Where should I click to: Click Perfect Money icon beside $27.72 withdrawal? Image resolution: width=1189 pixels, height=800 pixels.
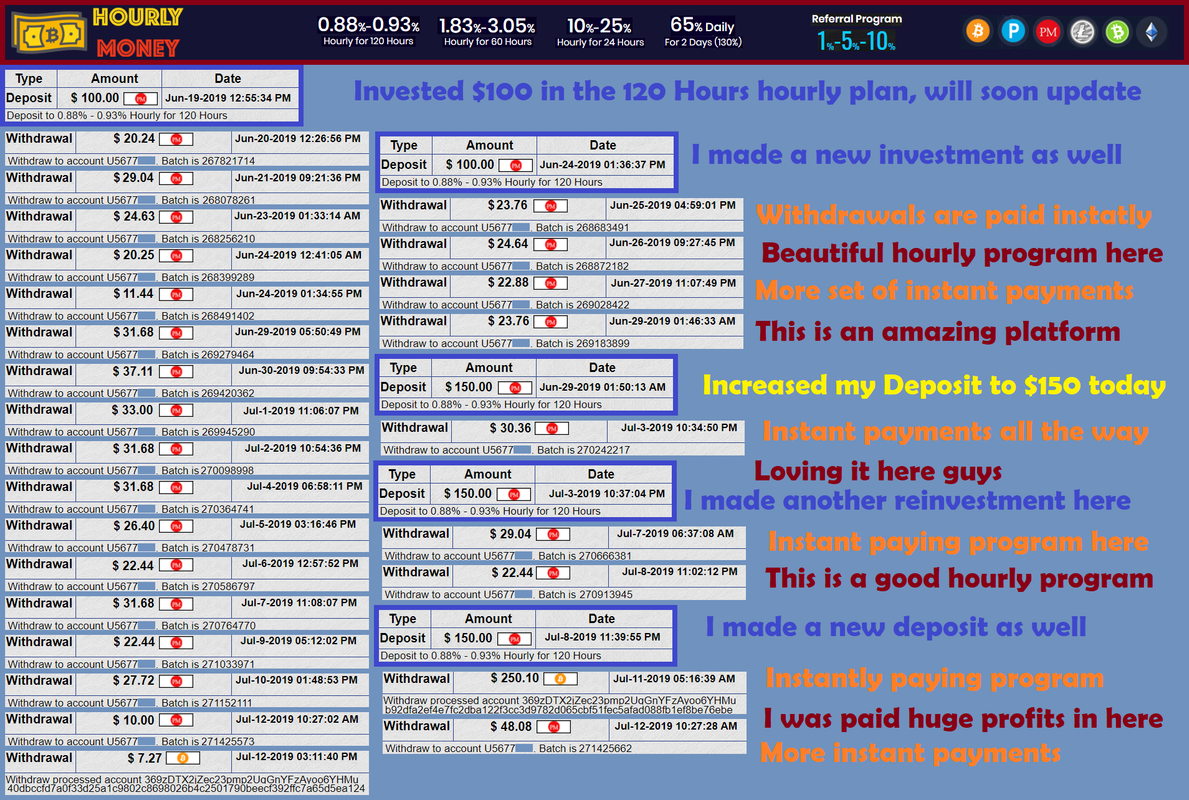click(176, 682)
